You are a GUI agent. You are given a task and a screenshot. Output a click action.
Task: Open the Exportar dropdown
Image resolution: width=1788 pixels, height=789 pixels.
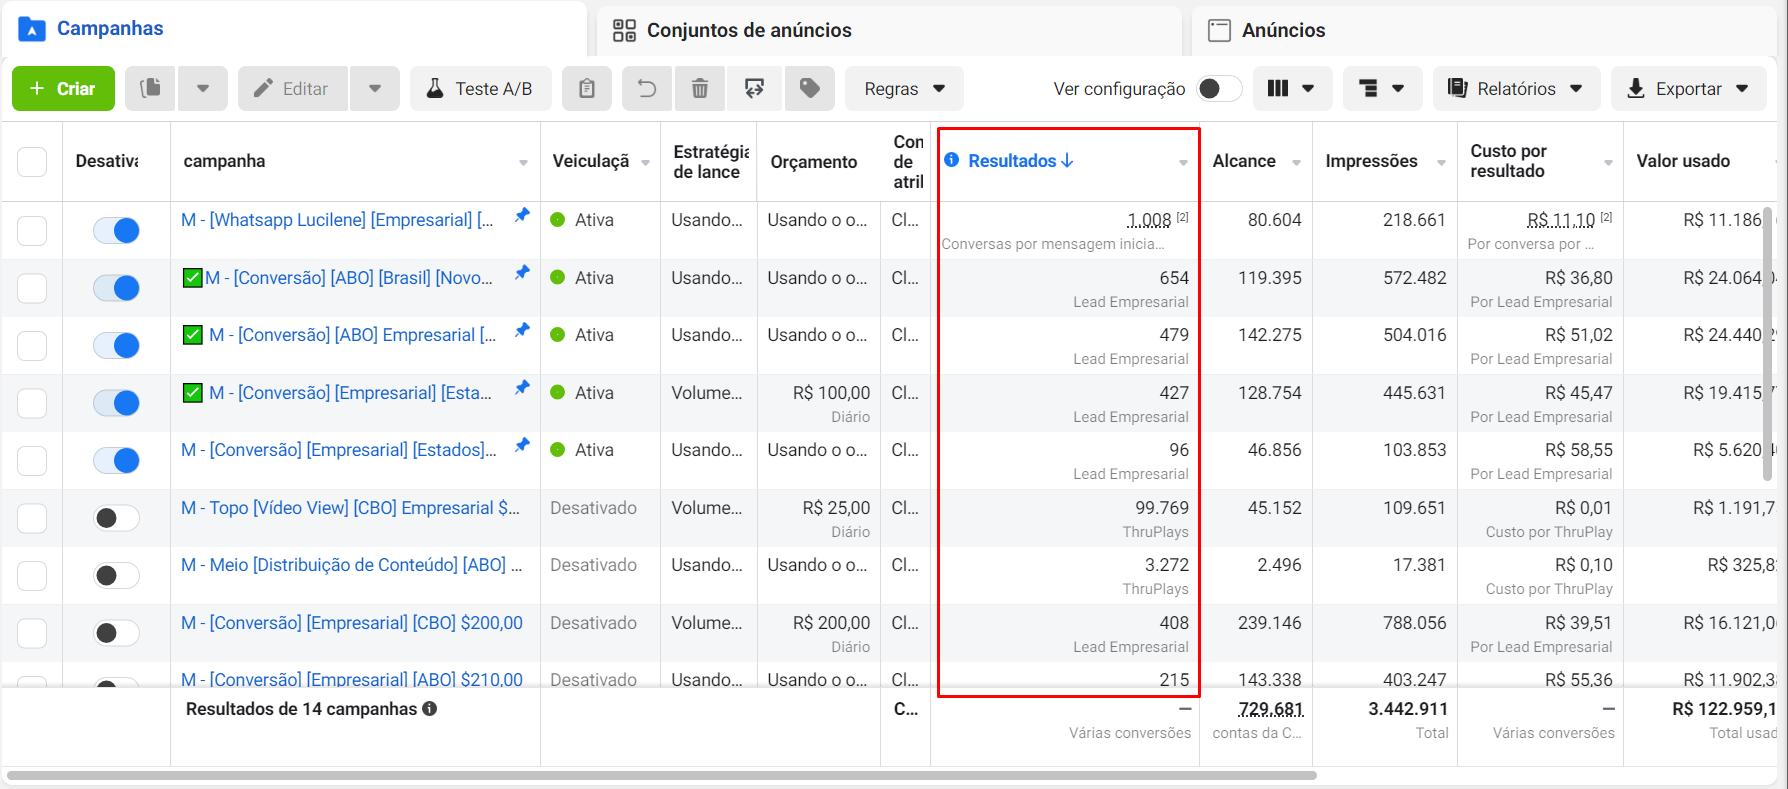pyautogui.click(x=1689, y=88)
